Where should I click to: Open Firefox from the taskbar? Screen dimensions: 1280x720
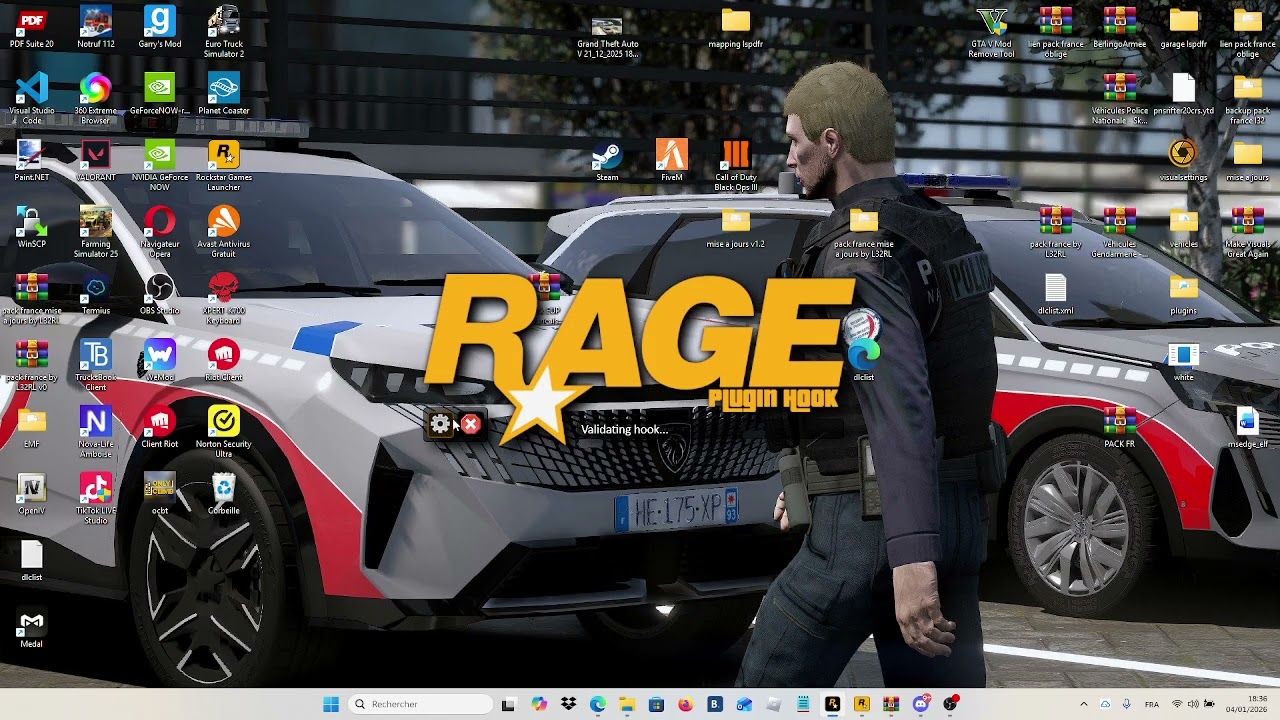click(685, 704)
